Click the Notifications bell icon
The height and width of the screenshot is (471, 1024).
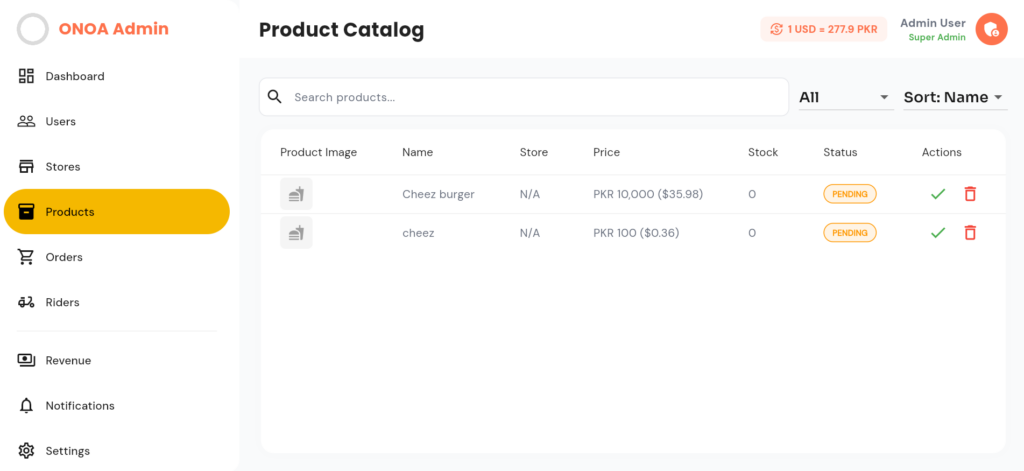tap(26, 406)
